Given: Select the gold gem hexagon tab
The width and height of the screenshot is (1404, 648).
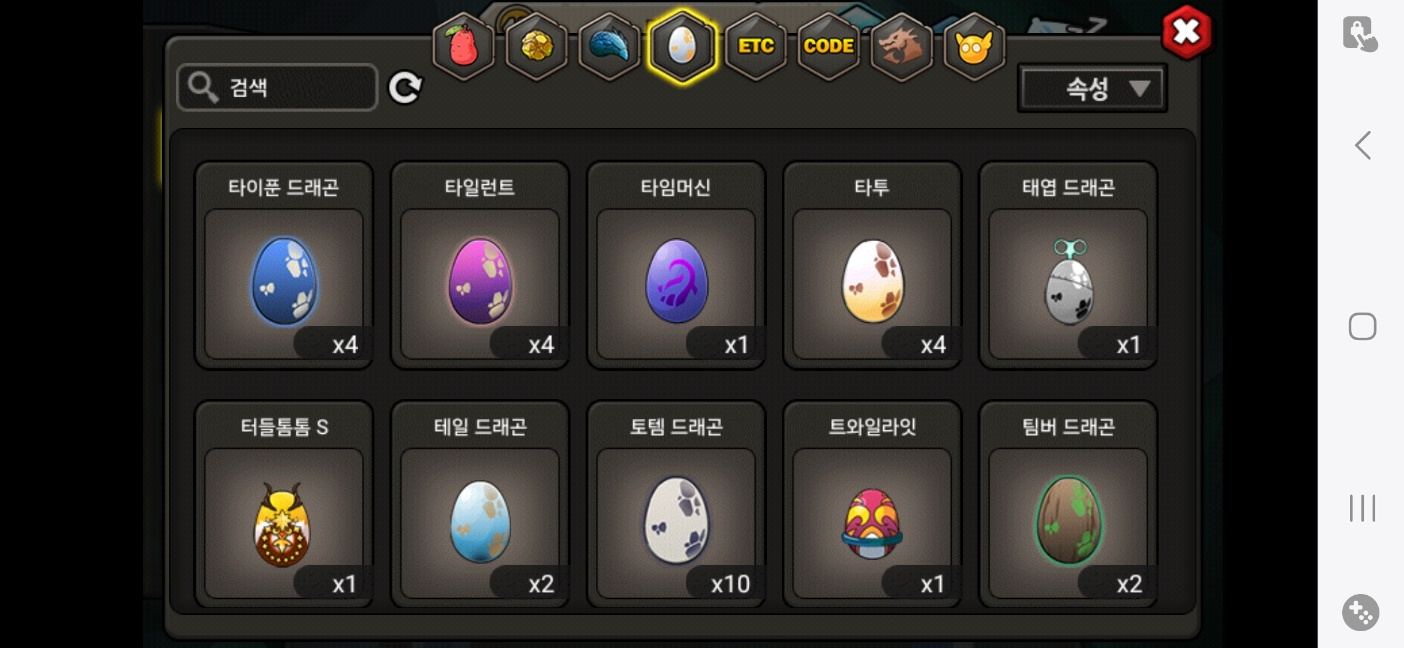Looking at the screenshot, I should tap(537, 46).
